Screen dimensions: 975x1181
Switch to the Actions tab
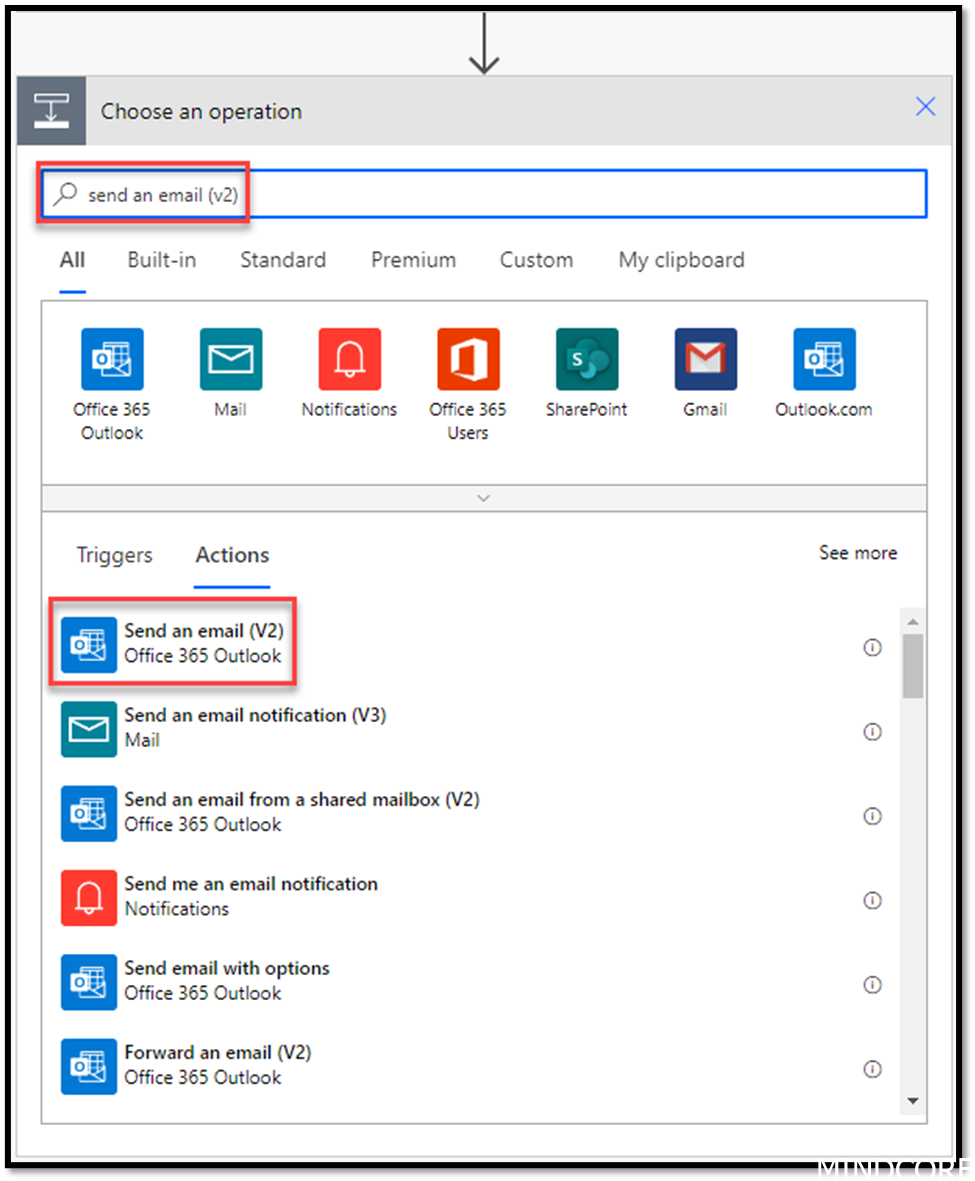(231, 555)
